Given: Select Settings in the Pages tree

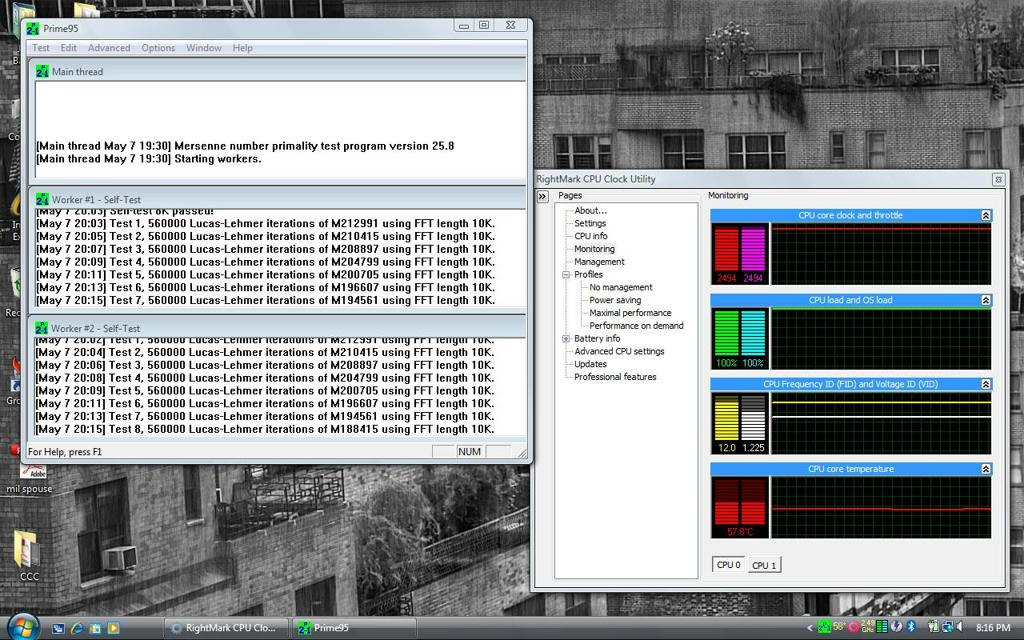Looking at the screenshot, I should click(590, 223).
